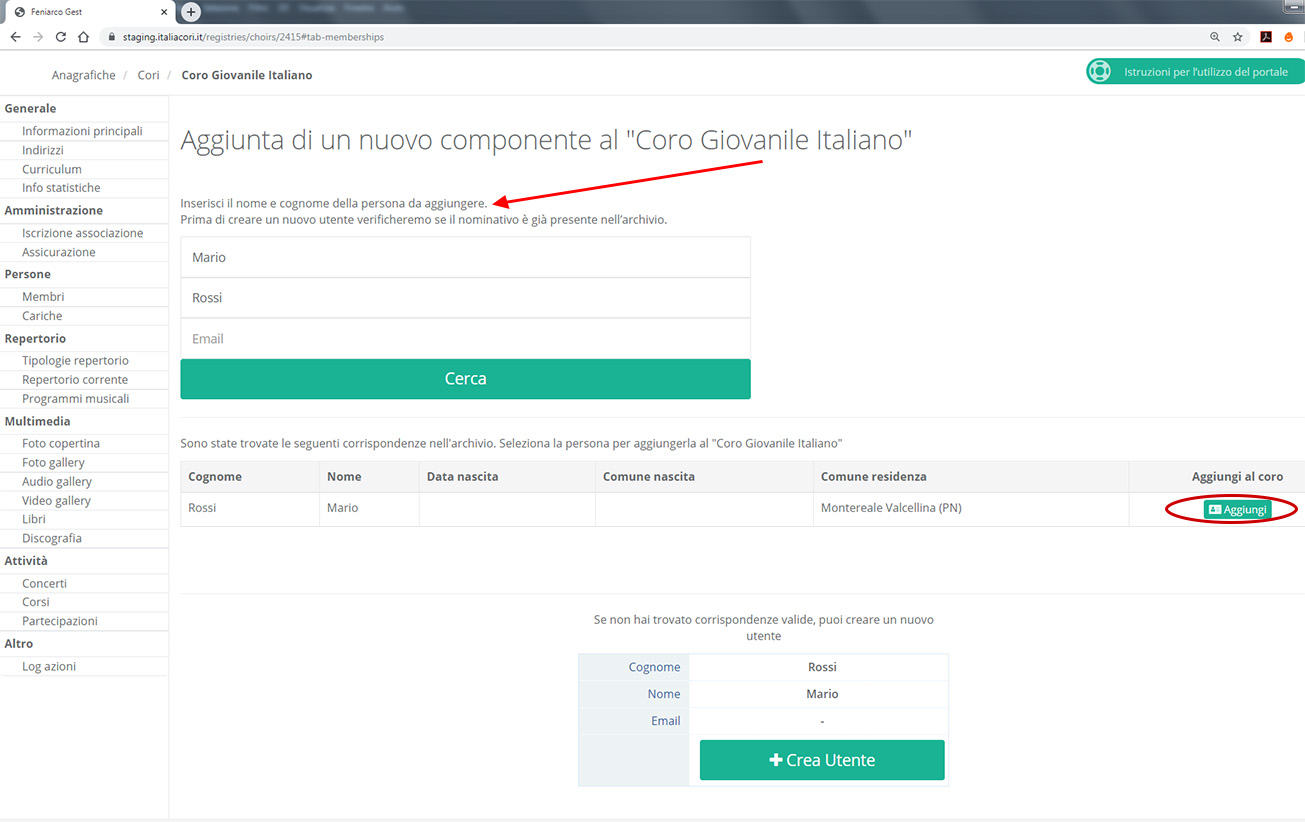Screen dimensions: 1305x822
Task: Go to browser home page icon
Action: pyautogui.click(x=84, y=37)
